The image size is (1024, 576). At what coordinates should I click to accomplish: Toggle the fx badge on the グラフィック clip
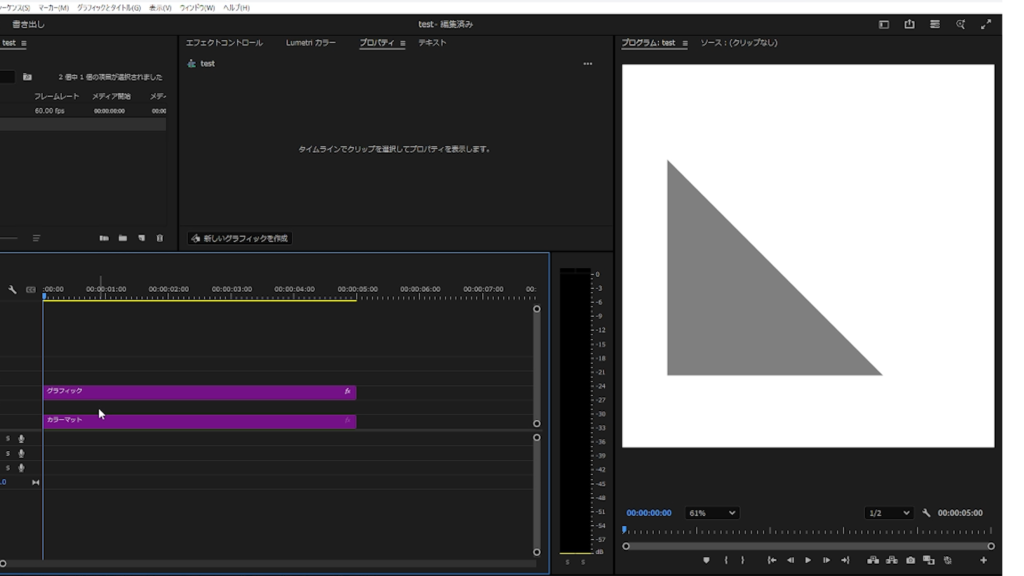347,391
